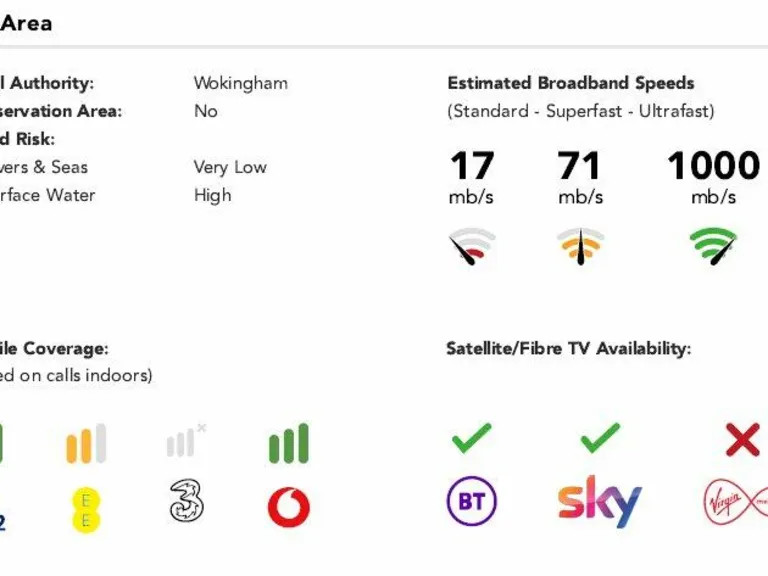Click the green checkmark above BT
The image size is (768, 576).
click(x=471, y=437)
